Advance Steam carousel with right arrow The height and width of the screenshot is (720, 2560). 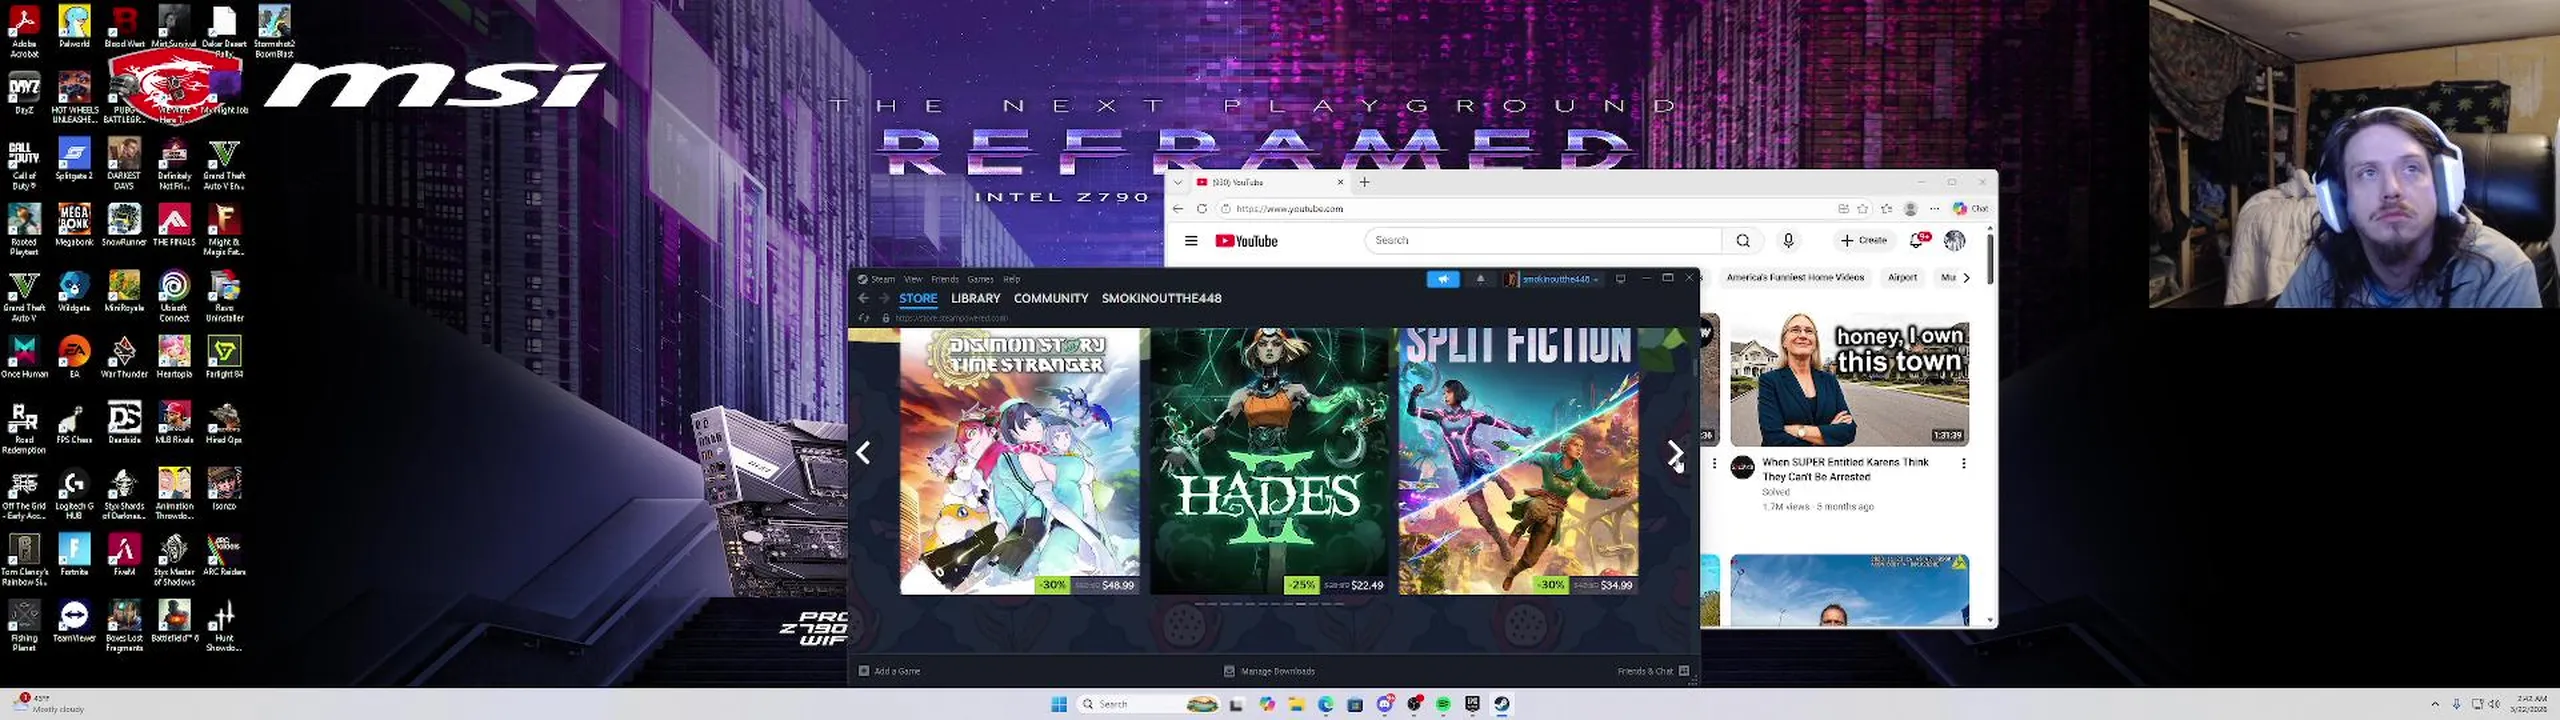(x=1675, y=453)
